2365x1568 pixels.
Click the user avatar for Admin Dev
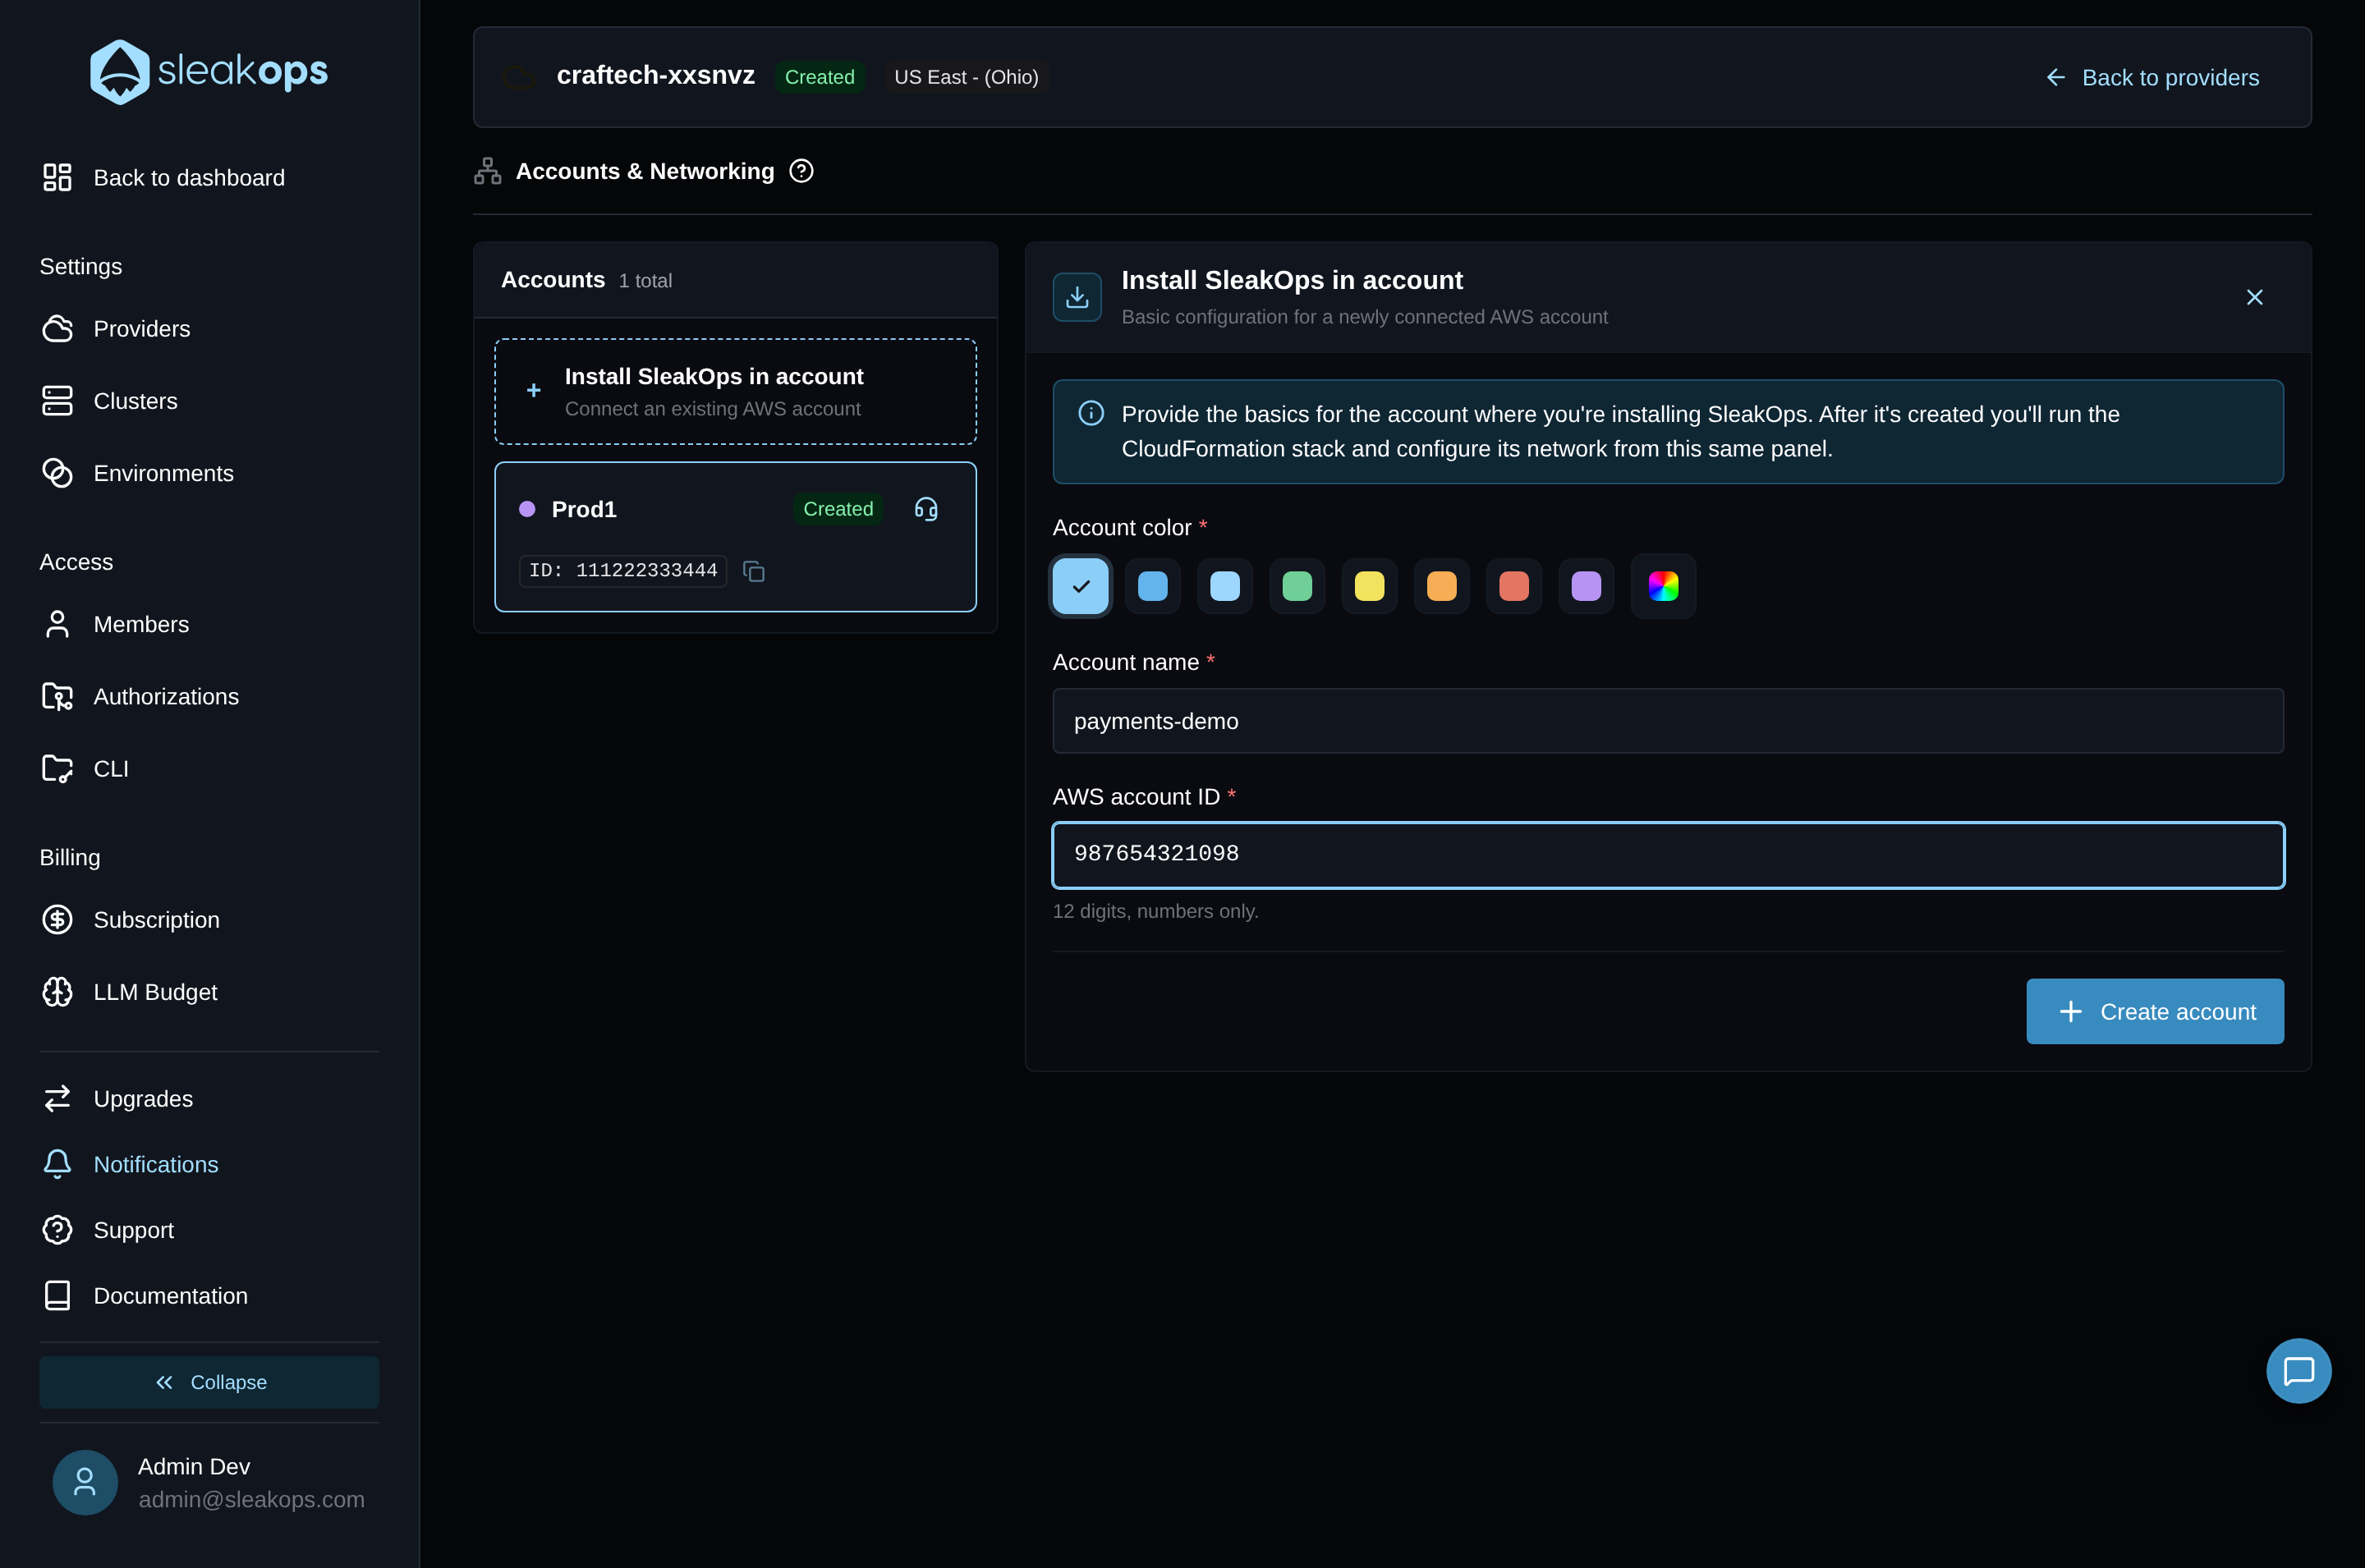pyautogui.click(x=85, y=1482)
